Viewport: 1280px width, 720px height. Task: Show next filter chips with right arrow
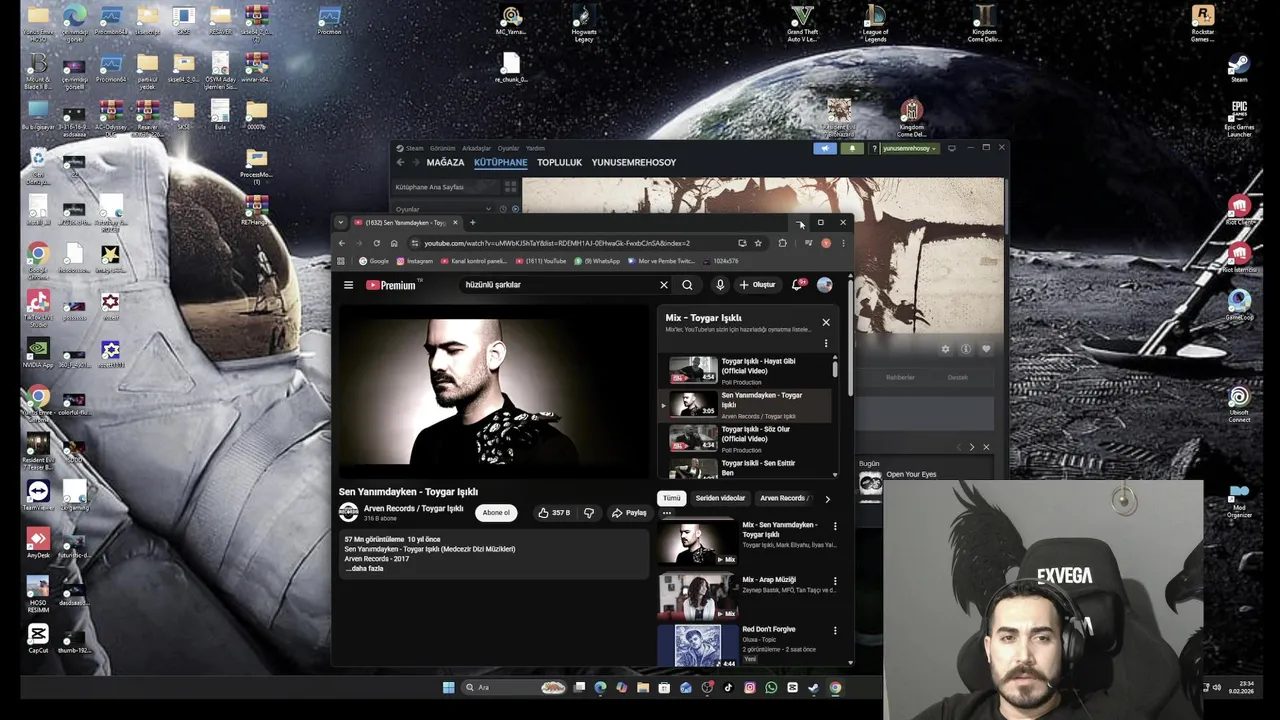(827, 499)
